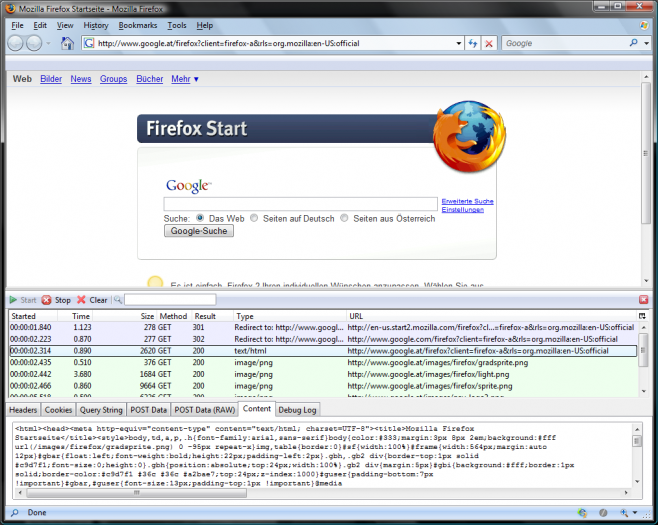
Task: Click the Google favicon in the address bar
Action: point(89,43)
